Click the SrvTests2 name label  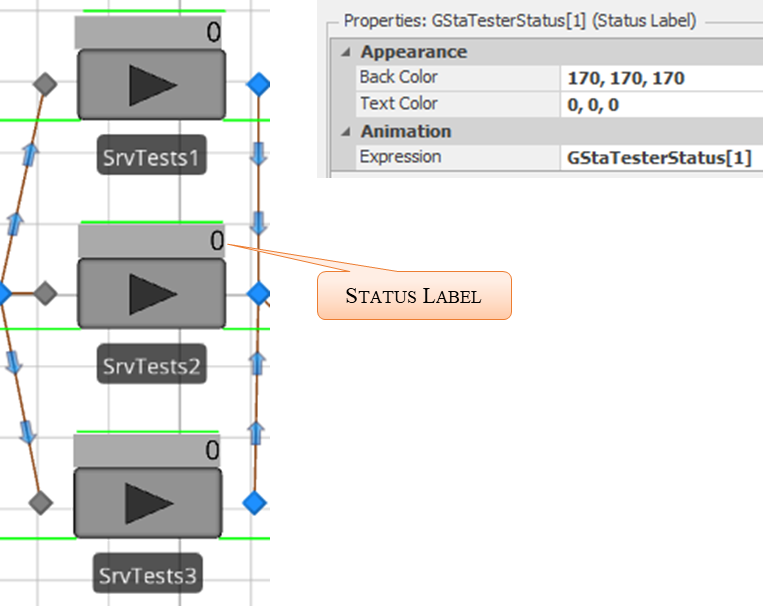[x=152, y=364]
